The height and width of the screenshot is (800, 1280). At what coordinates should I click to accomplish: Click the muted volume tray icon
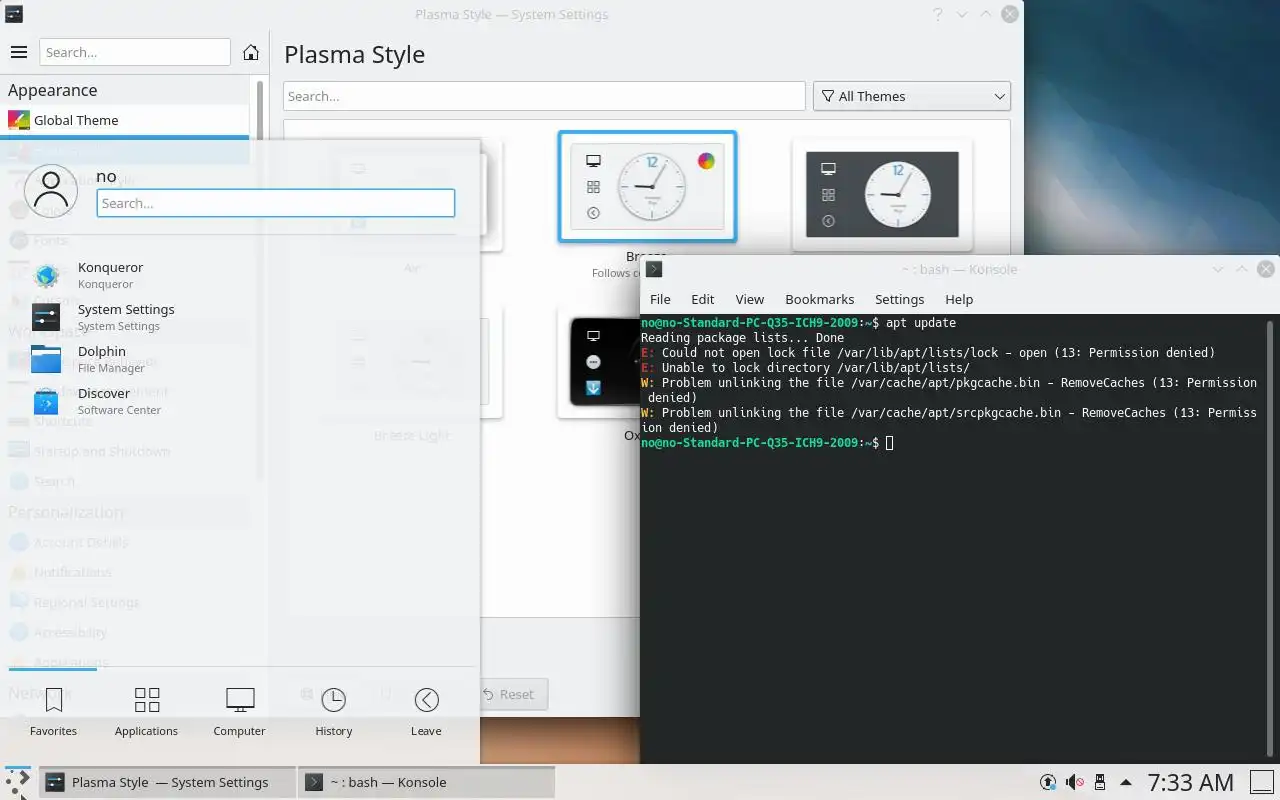1075,782
